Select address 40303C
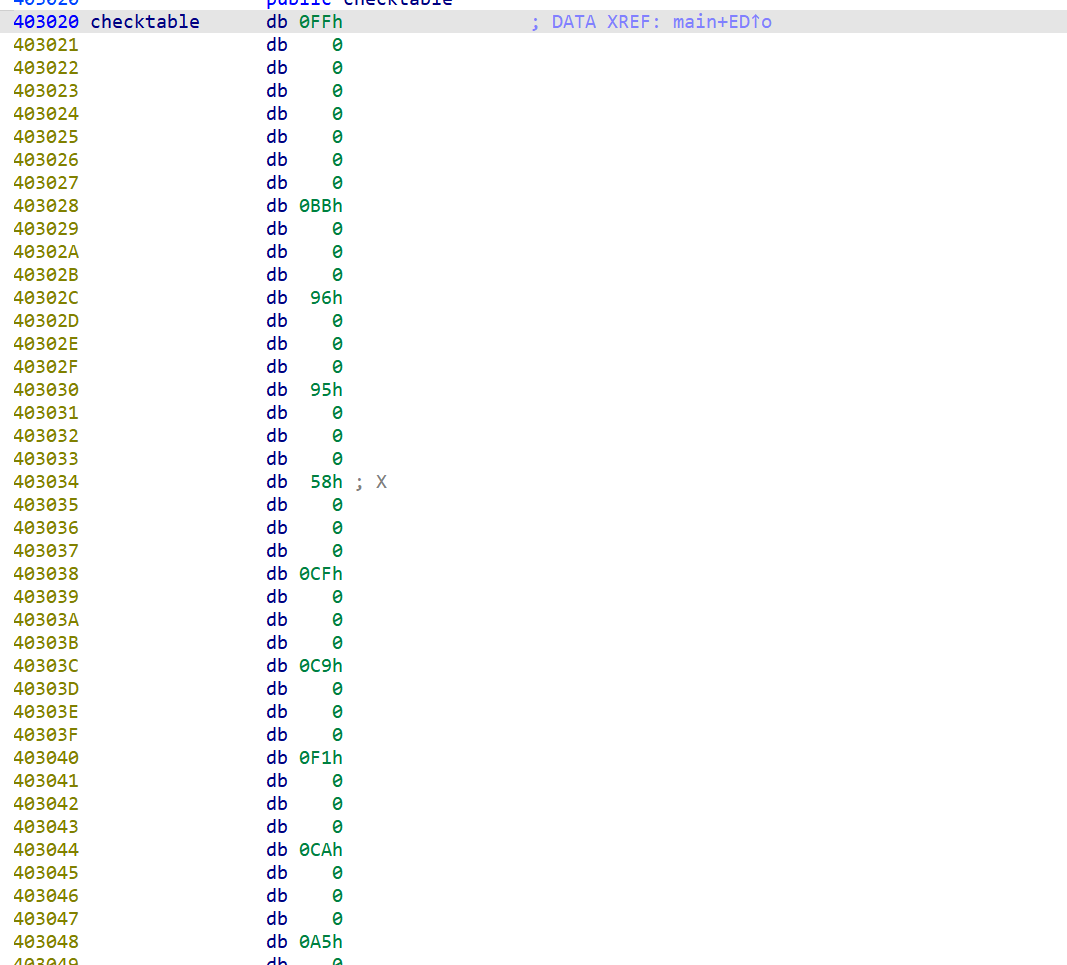The image size is (1067, 965). [x=46, y=666]
